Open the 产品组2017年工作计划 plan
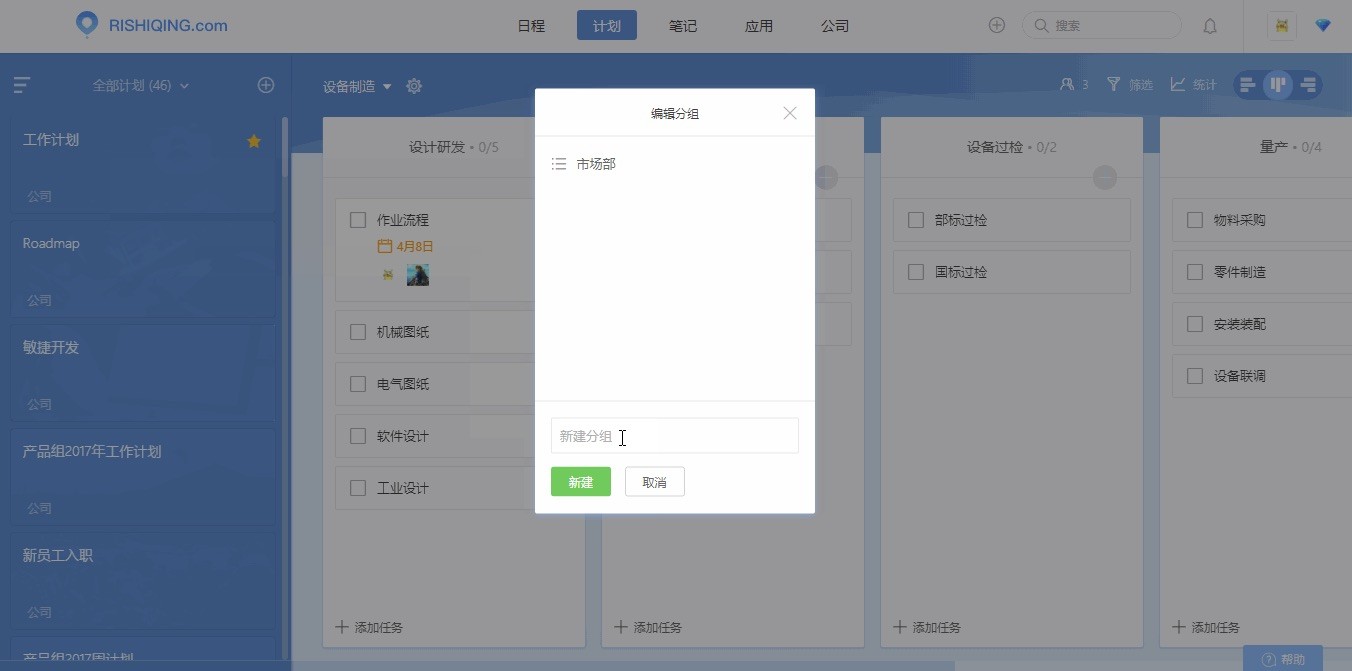 (144, 478)
